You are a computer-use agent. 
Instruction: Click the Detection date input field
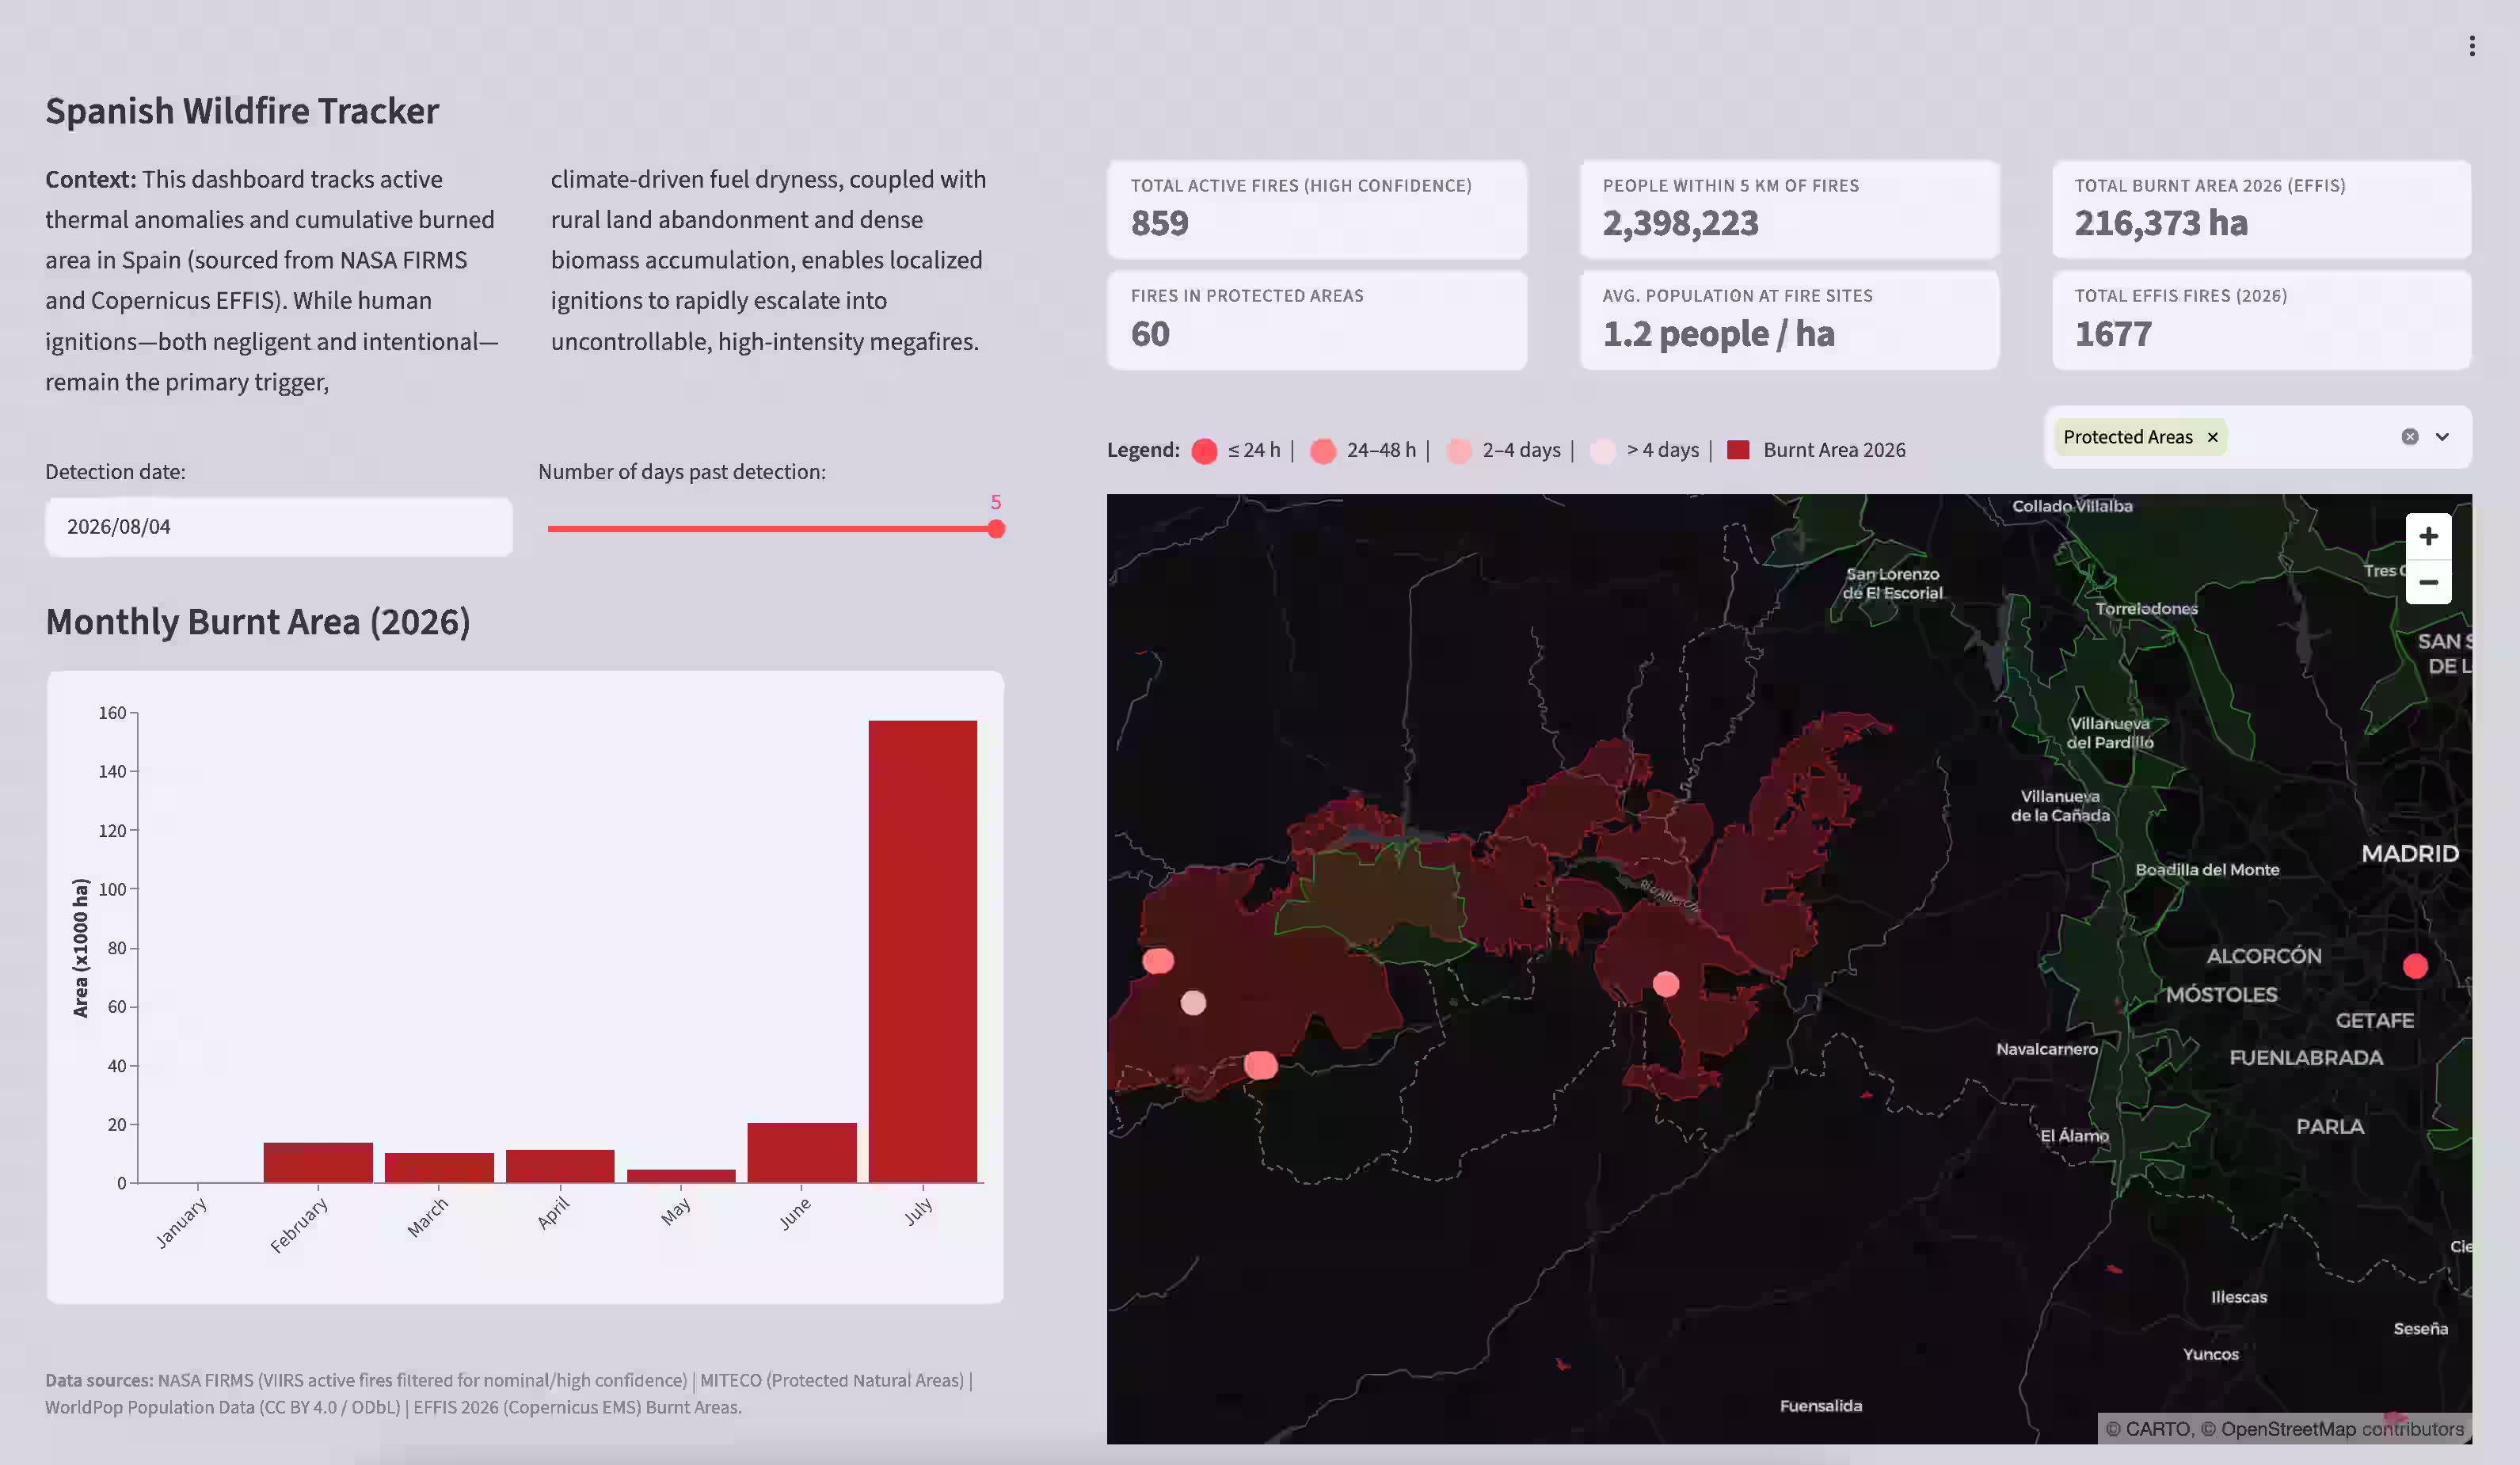[x=279, y=527]
